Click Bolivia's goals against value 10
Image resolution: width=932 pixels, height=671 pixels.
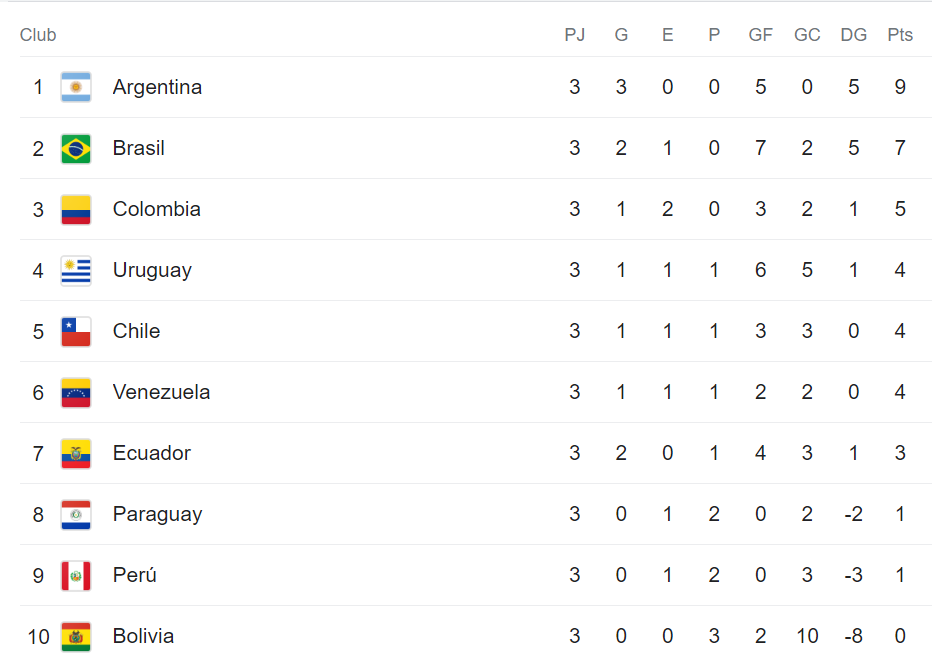pyautogui.click(x=807, y=636)
